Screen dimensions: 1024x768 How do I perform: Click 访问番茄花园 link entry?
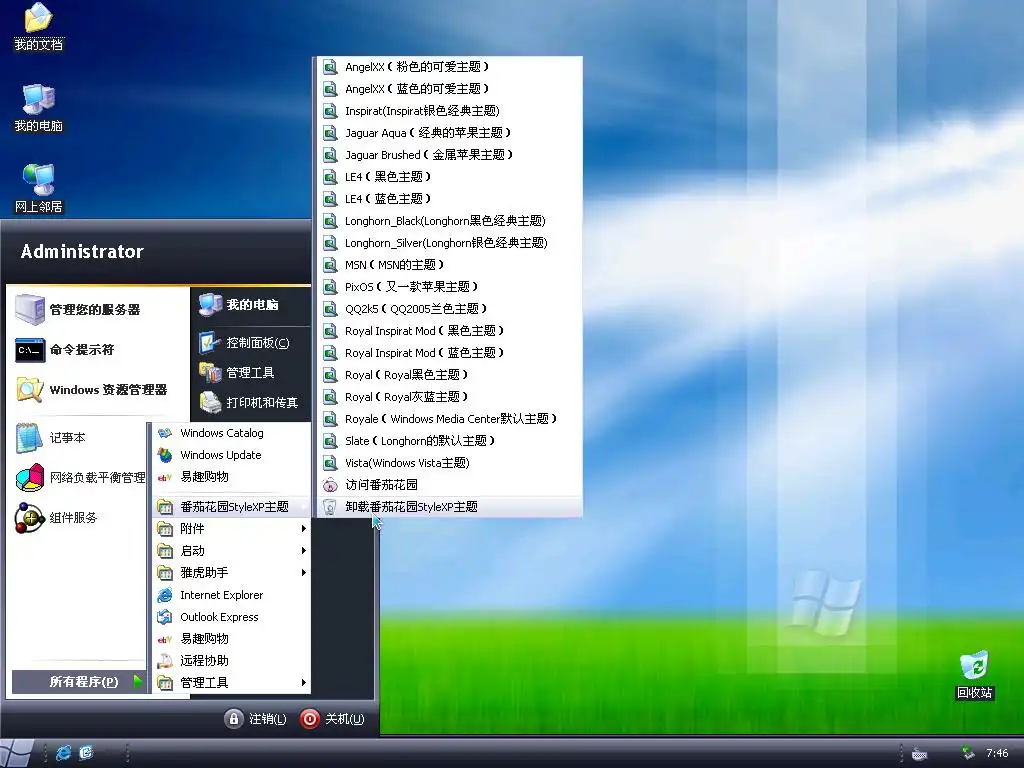pyautogui.click(x=449, y=485)
